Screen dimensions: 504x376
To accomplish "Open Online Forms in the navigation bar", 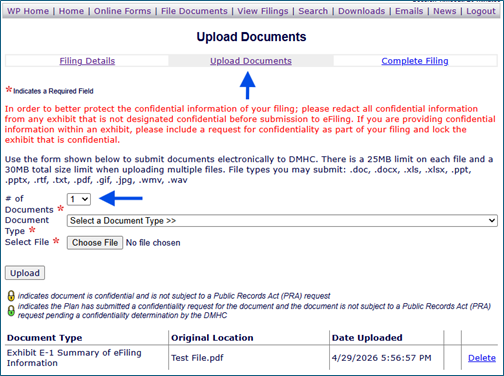I will pyautogui.click(x=122, y=11).
